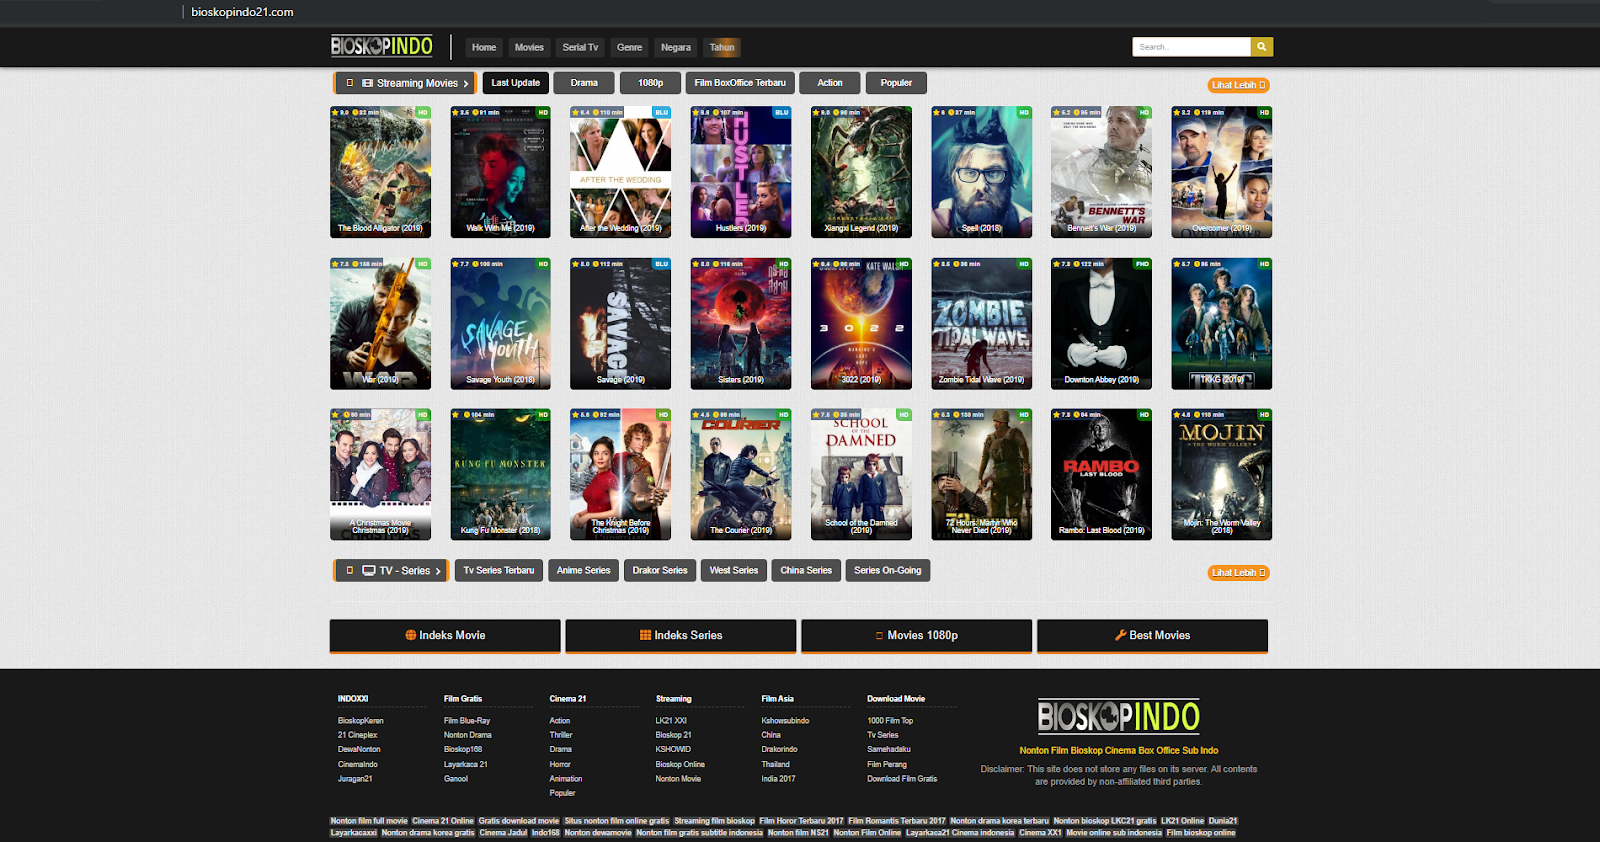This screenshot has width=1600, height=842.
Task: Open 3022 (2019) poster
Action: (861, 324)
